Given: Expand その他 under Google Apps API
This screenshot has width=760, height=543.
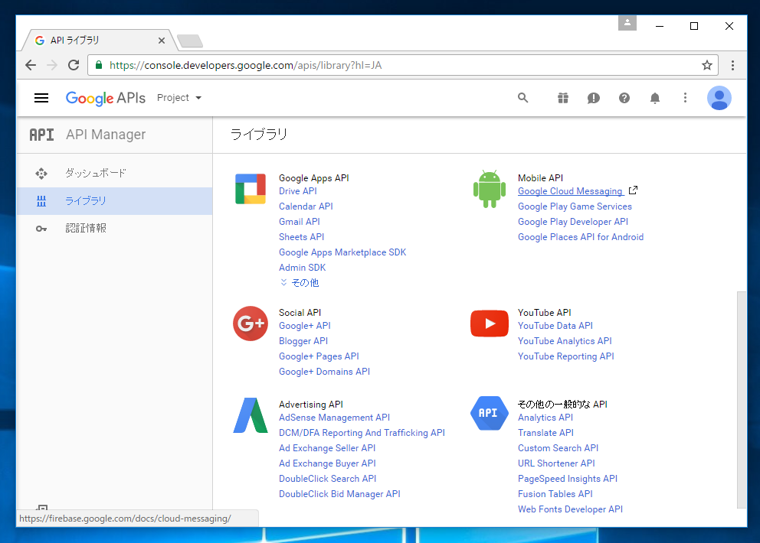Looking at the screenshot, I should click(x=300, y=283).
